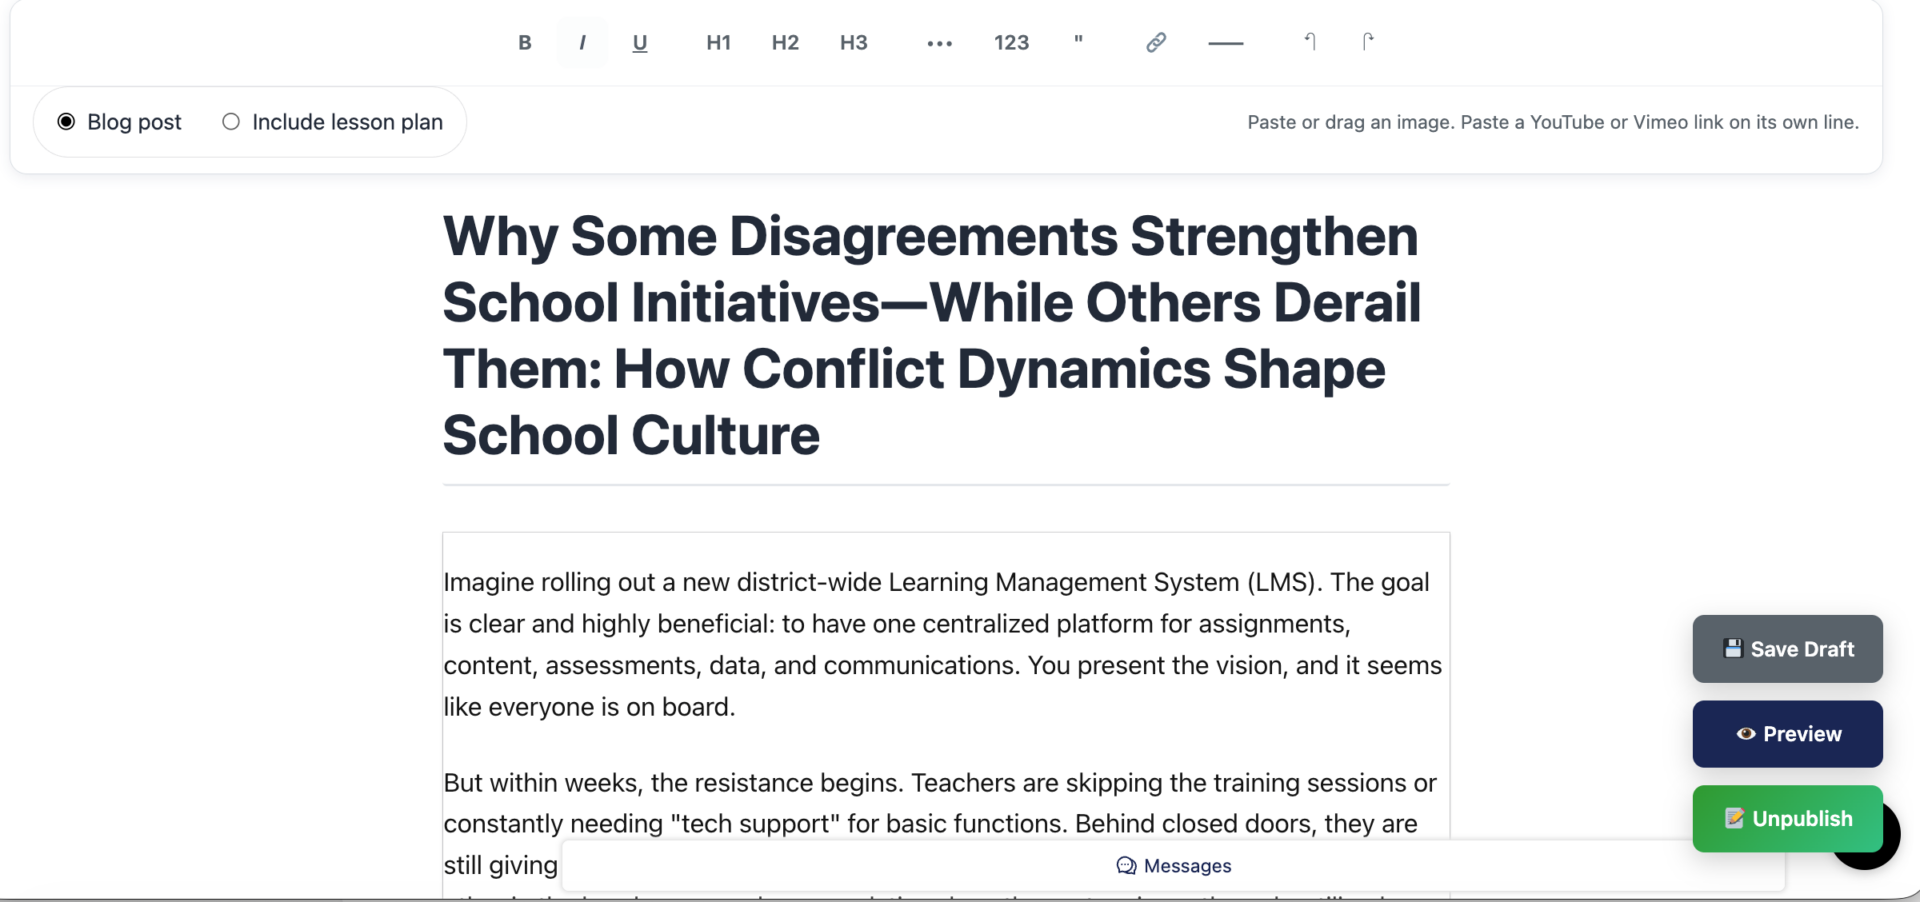Underline the selected text

[640, 43]
